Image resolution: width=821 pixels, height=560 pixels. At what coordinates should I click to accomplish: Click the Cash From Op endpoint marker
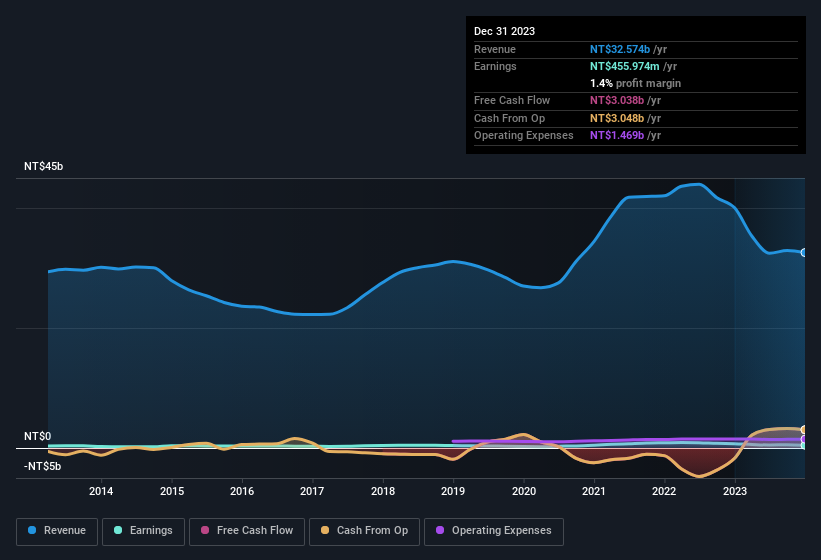tap(804, 430)
